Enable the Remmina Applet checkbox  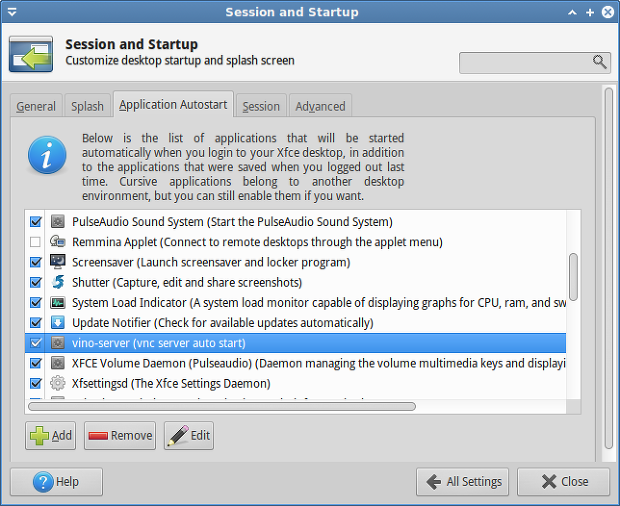click(x=35, y=242)
